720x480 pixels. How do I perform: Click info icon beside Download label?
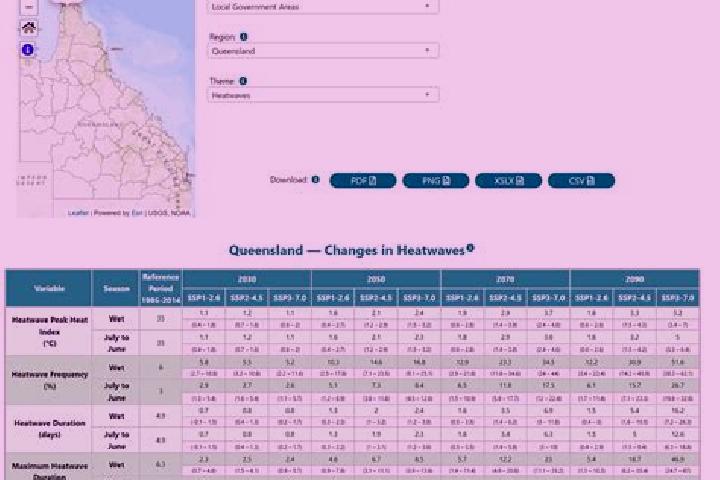pyautogui.click(x=315, y=180)
